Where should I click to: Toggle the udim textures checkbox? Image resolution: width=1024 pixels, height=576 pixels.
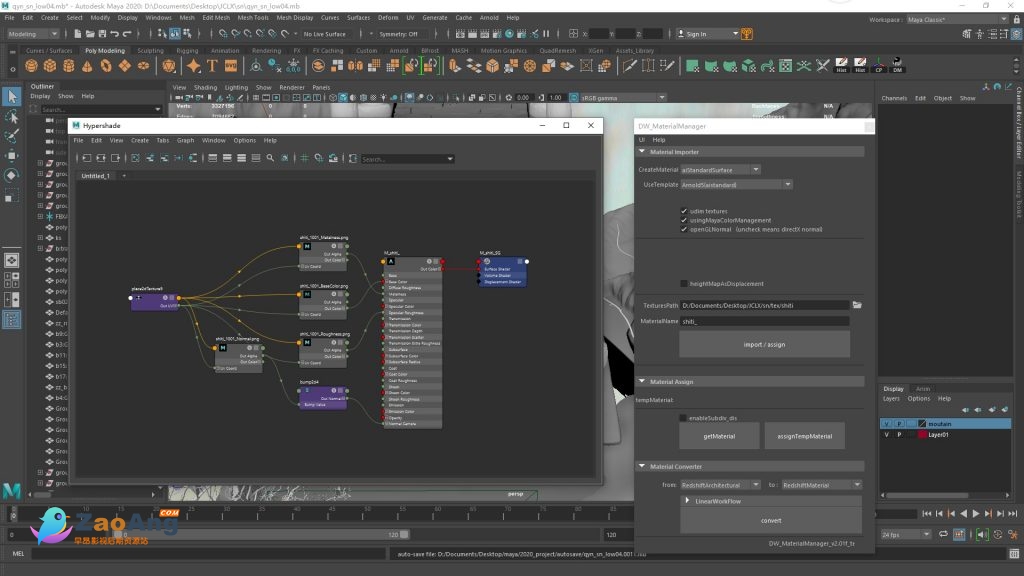(684, 211)
